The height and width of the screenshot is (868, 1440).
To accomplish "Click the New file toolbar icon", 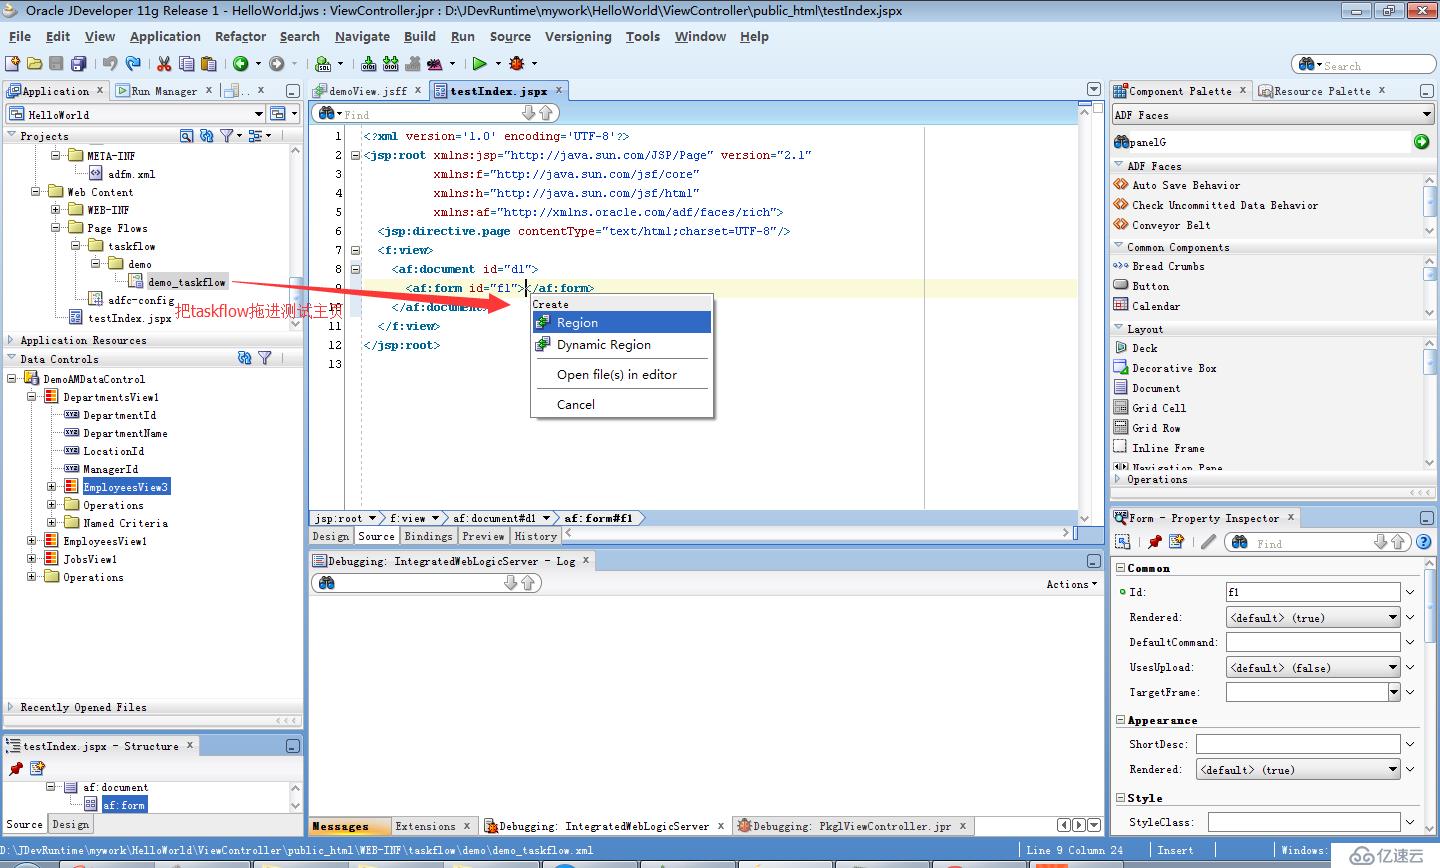I will pos(13,64).
